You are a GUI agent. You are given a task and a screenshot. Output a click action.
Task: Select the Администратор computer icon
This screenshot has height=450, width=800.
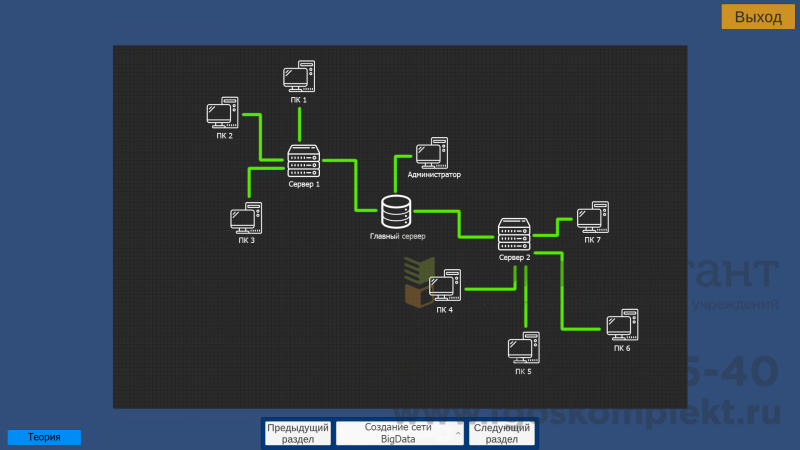point(432,153)
